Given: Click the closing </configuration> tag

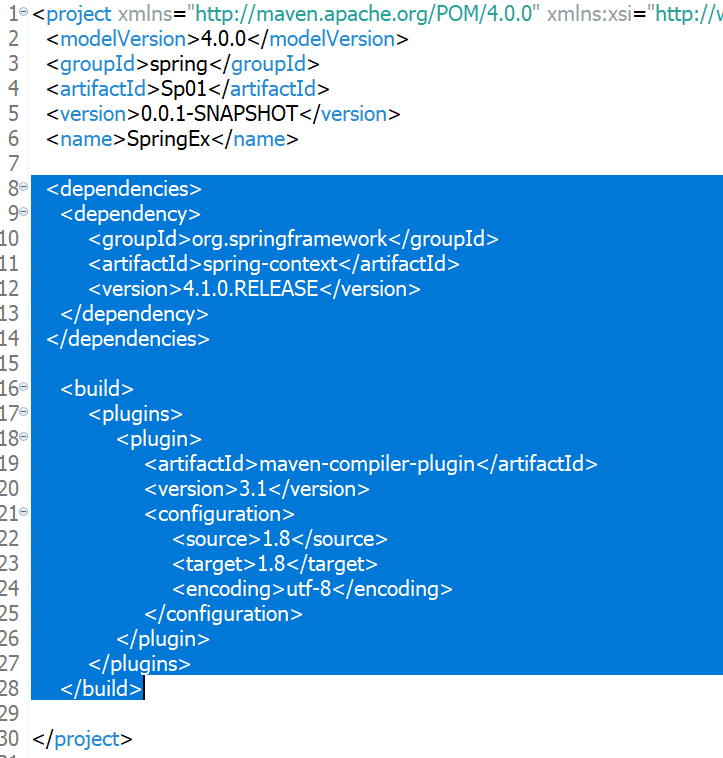Looking at the screenshot, I should pos(224,614).
